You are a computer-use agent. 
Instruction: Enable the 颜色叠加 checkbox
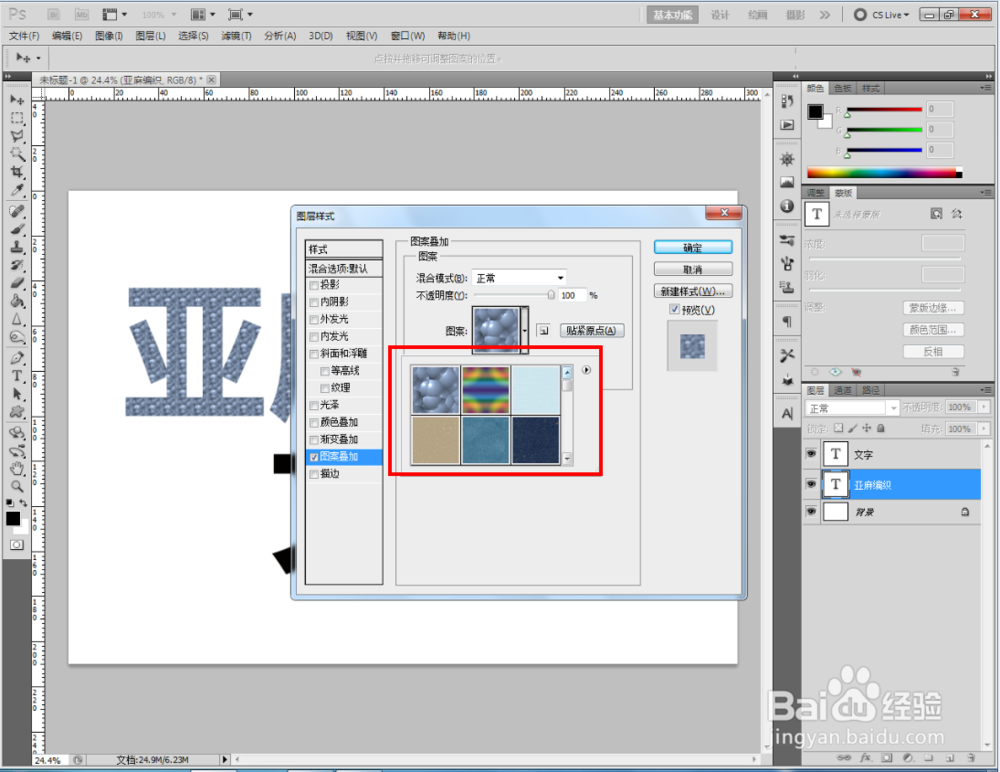[x=314, y=423]
